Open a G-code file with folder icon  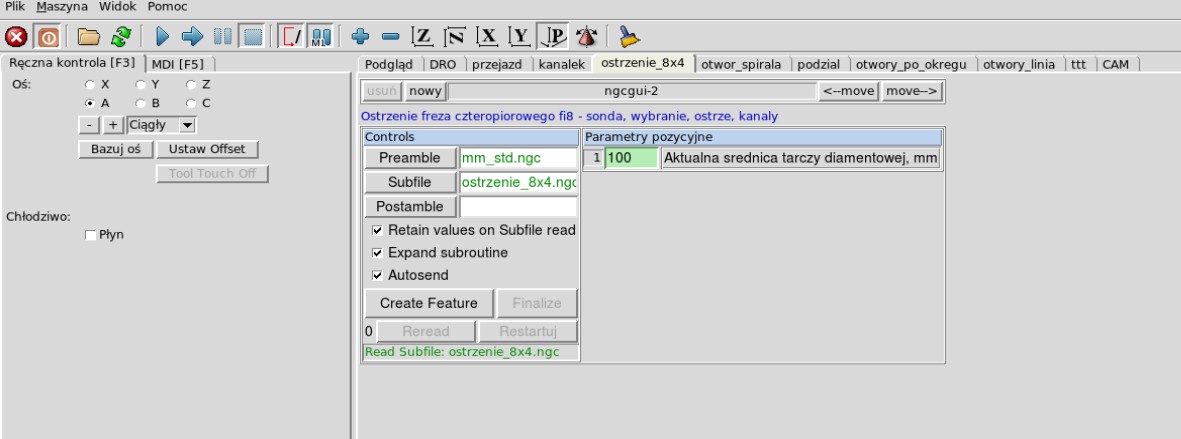89,36
